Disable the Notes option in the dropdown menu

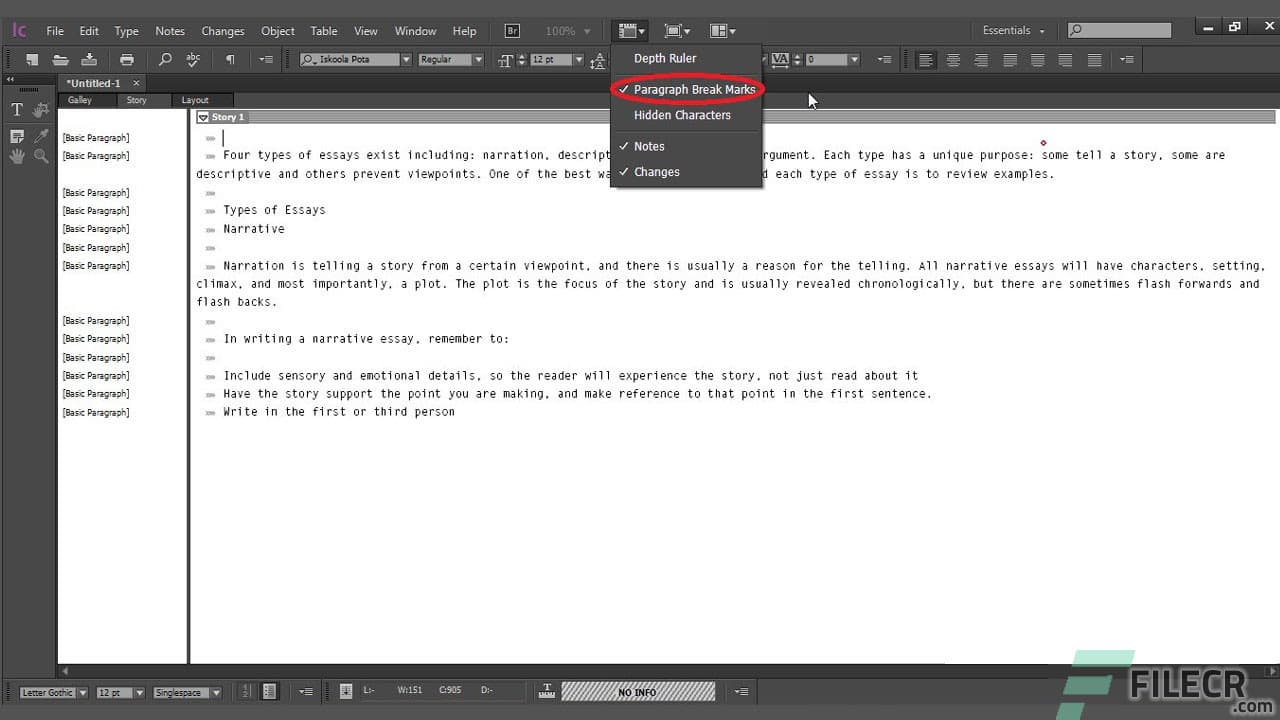[648, 146]
